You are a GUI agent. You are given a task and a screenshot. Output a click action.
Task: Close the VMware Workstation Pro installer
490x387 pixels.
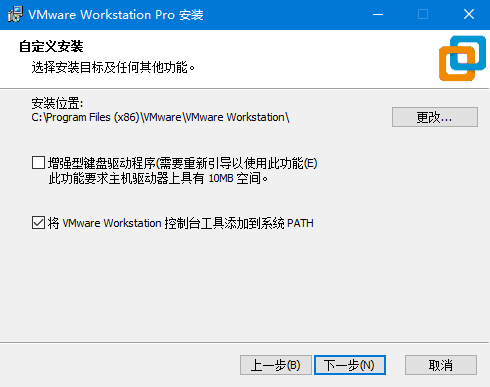point(469,14)
